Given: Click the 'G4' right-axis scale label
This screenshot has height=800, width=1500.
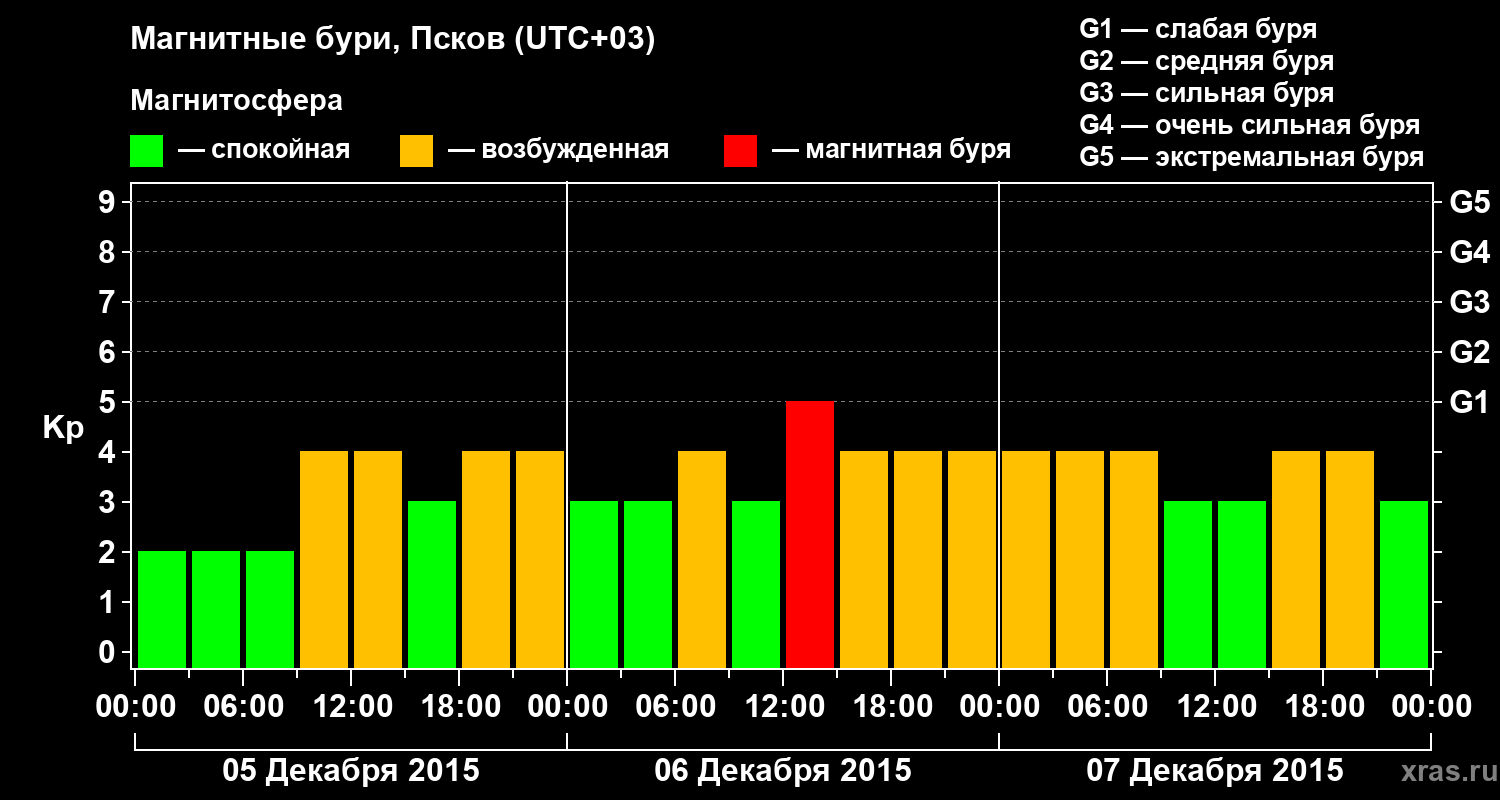Looking at the screenshot, I should pyautogui.click(x=1469, y=252).
